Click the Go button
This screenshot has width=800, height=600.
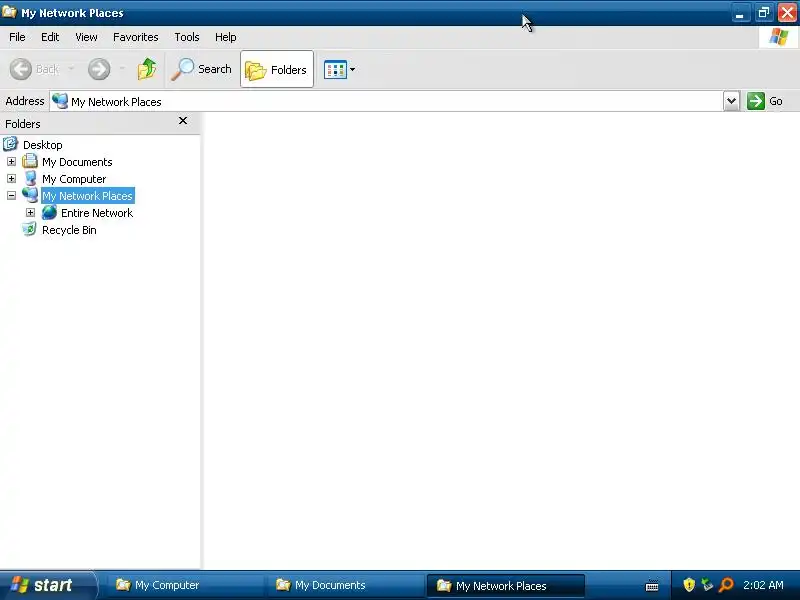pyautogui.click(x=765, y=101)
